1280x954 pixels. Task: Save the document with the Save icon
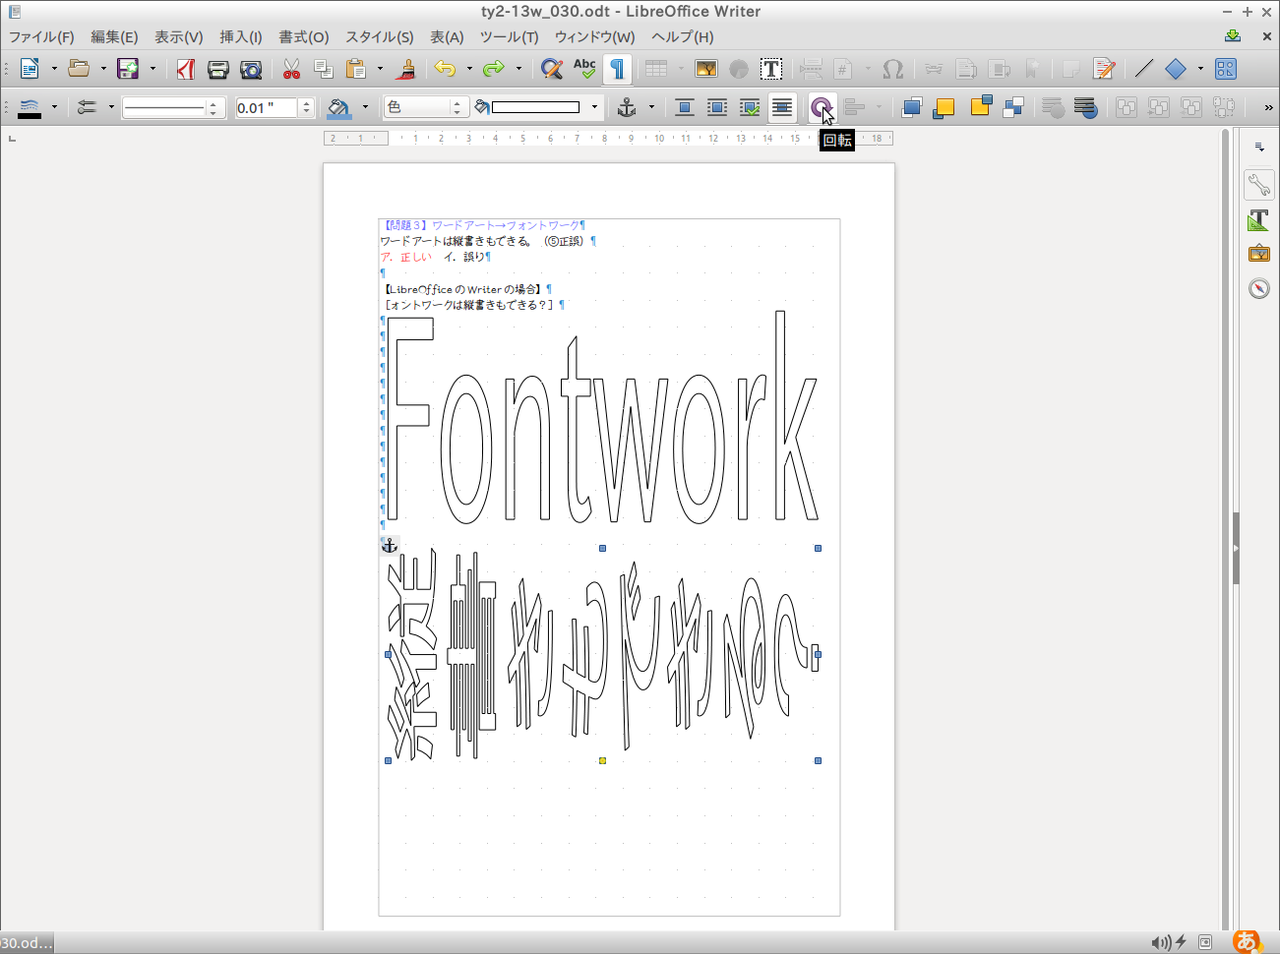click(128, 69)
